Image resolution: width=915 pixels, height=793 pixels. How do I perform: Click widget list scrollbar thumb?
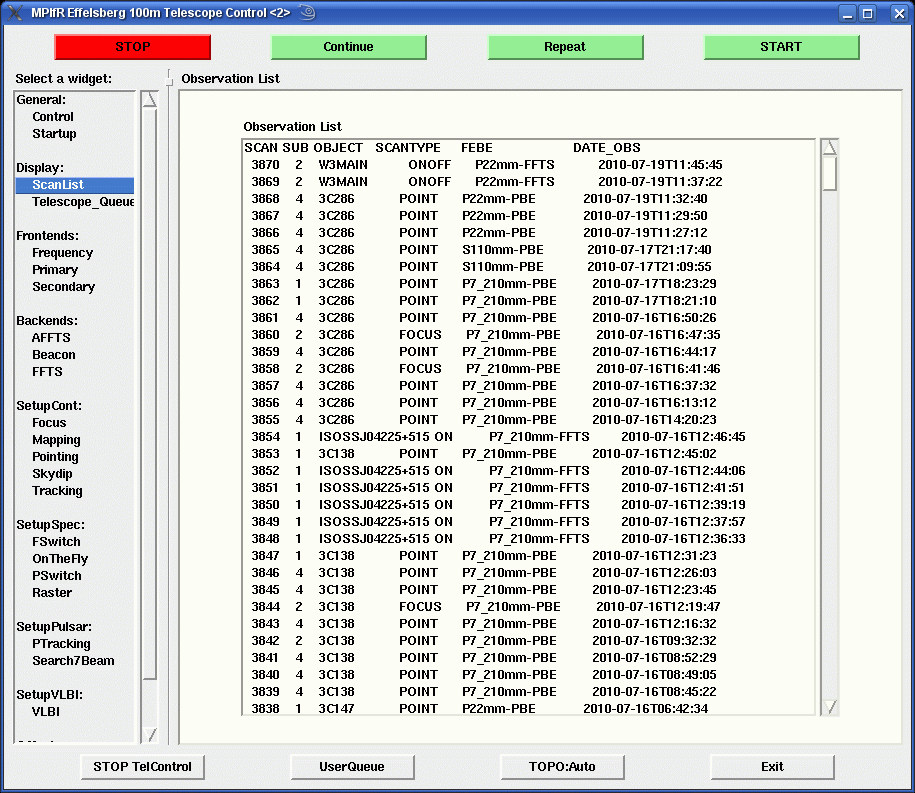150,394
